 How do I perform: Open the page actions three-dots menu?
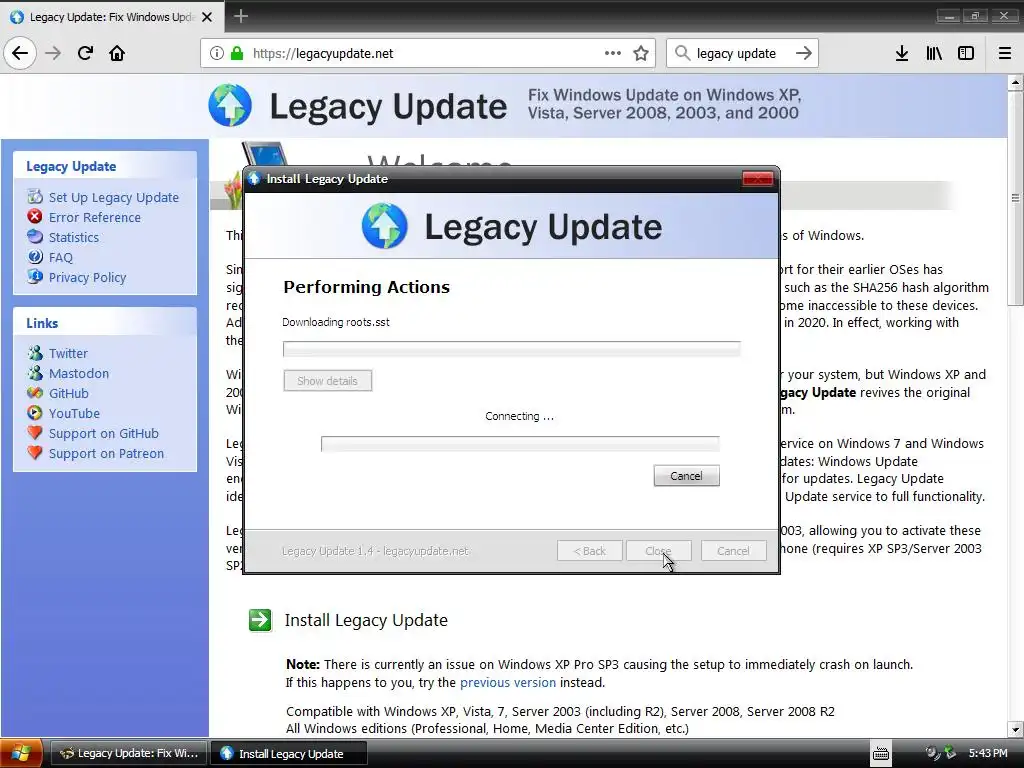(x=613, y=53)
